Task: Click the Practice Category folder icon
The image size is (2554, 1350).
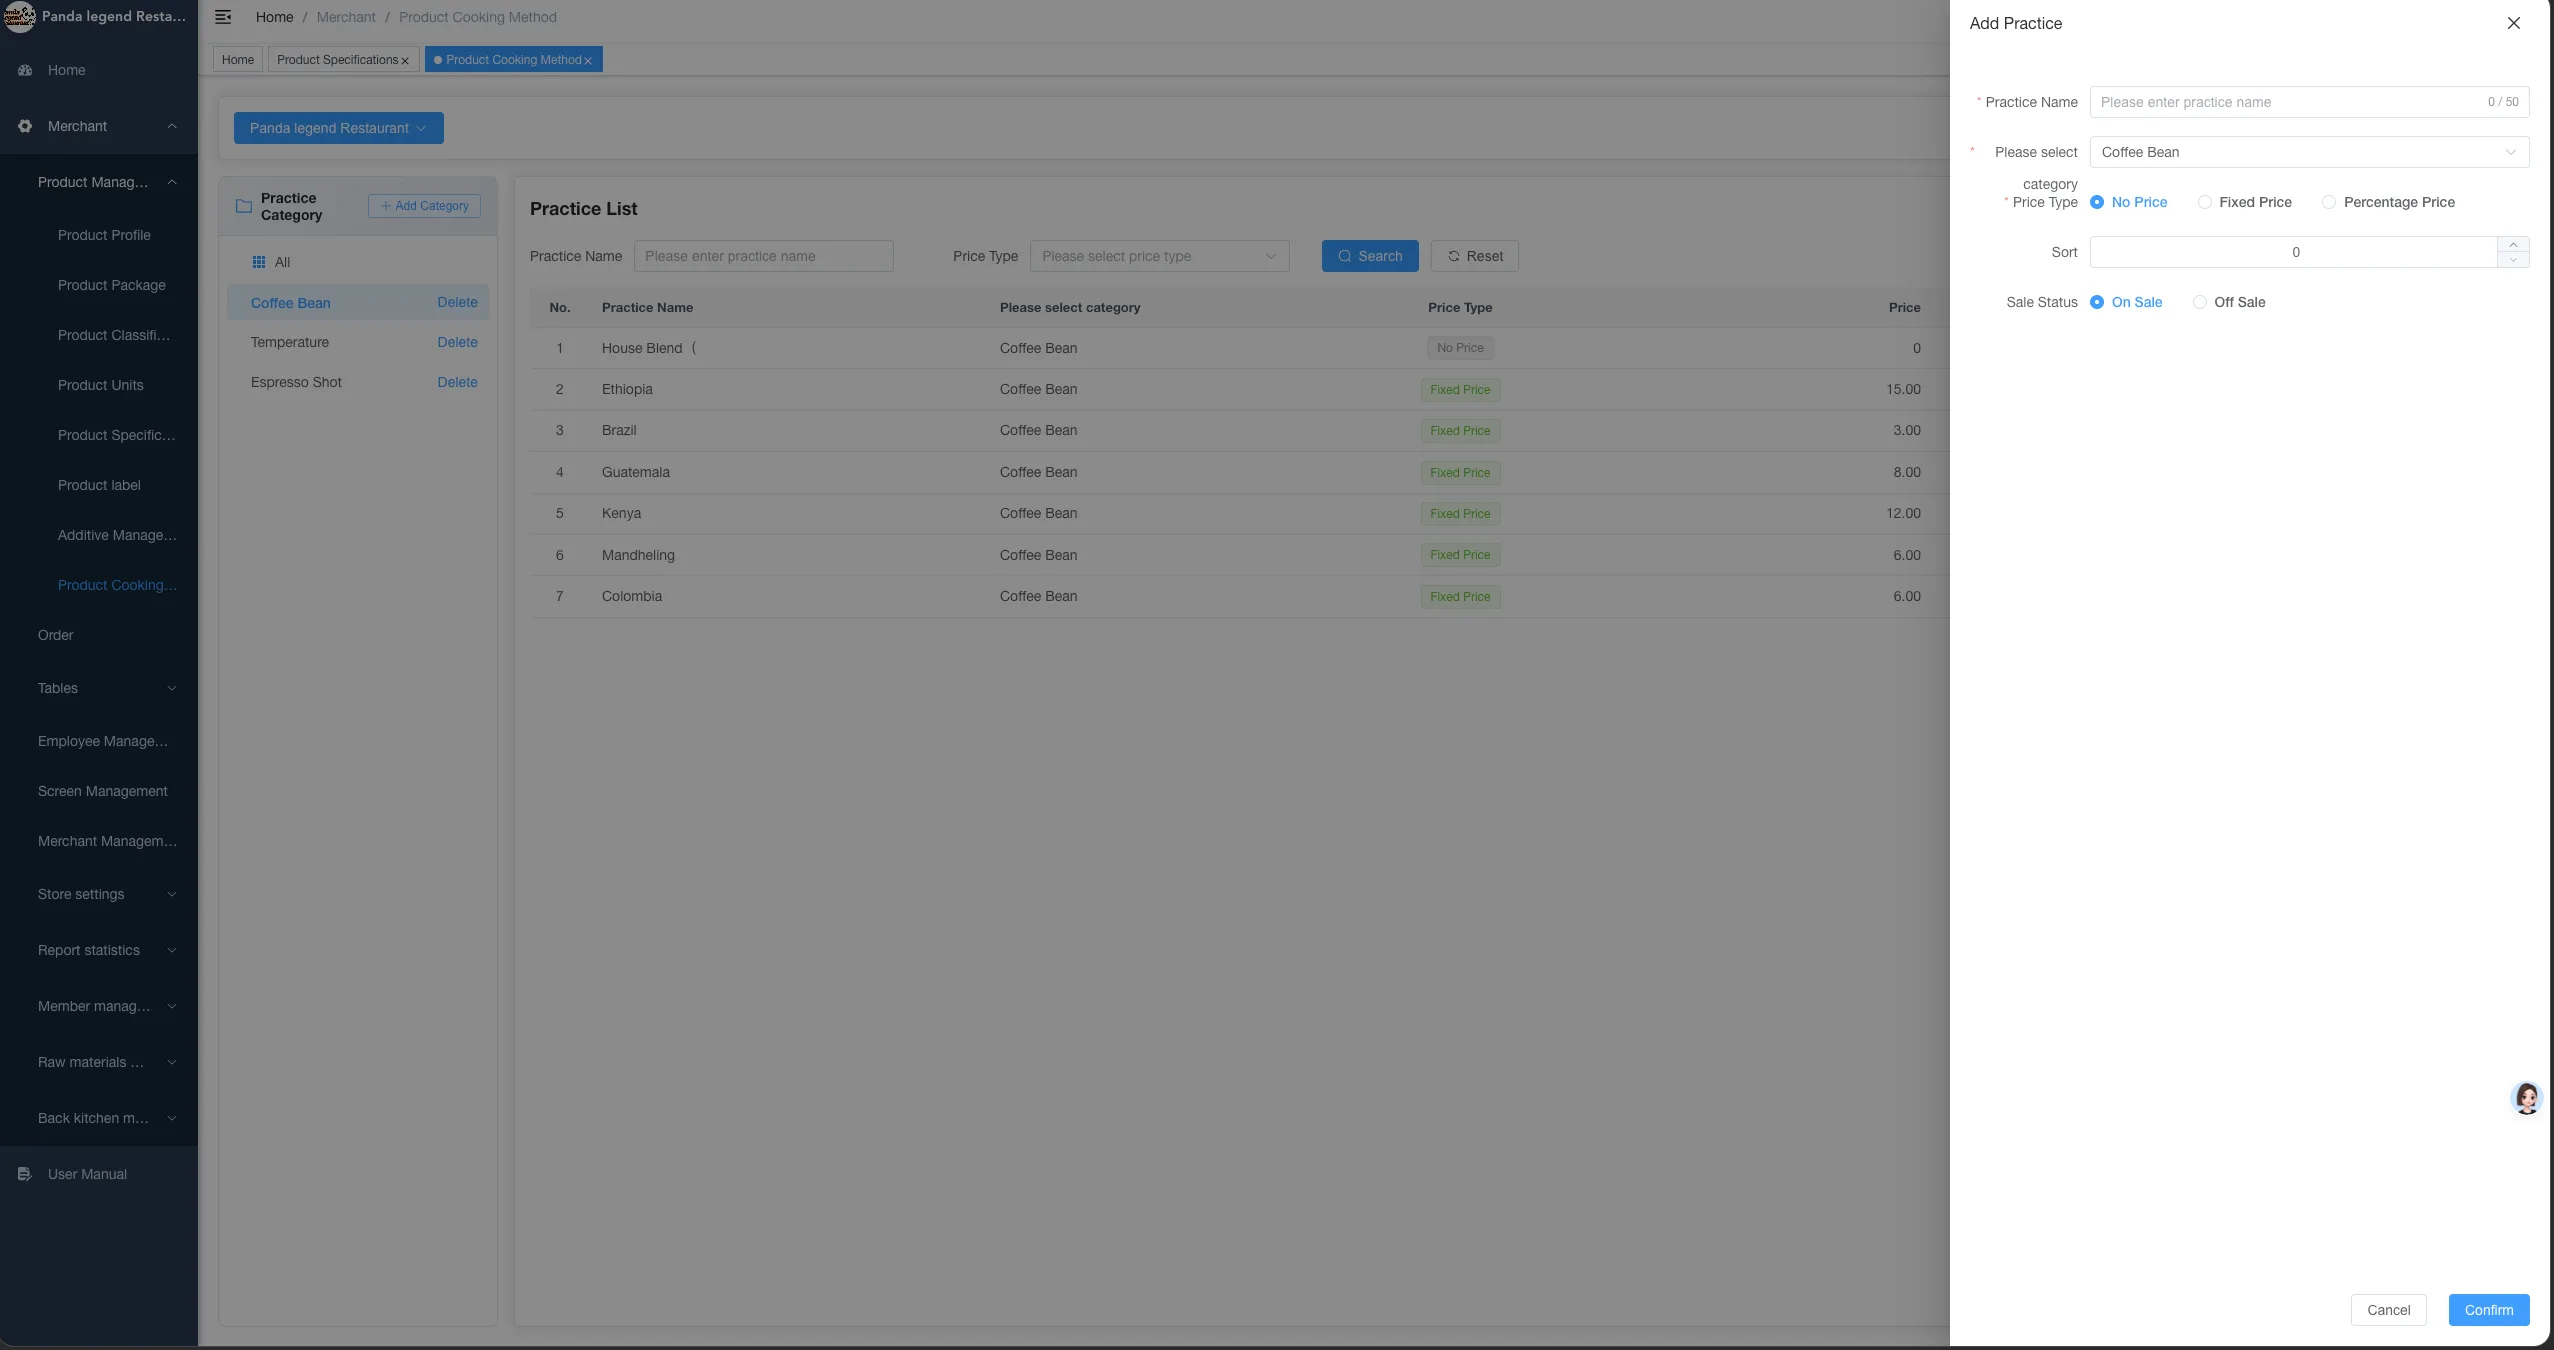Action: pos(243,206)
